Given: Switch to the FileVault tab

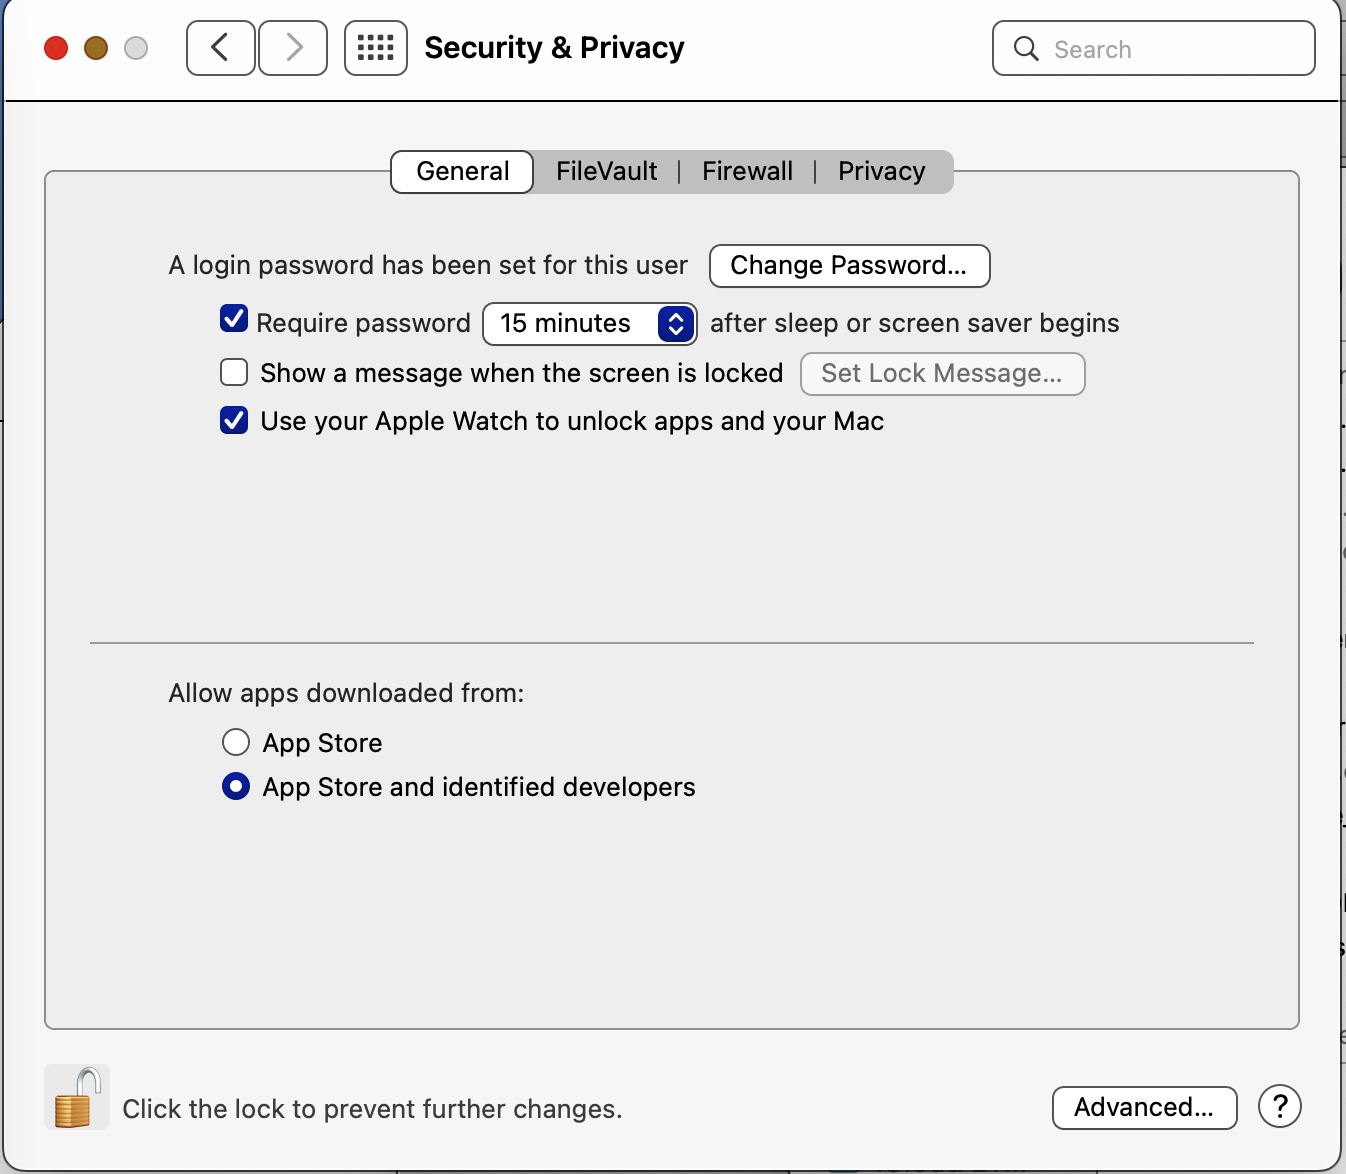Looking at the screenshot, I should (606, 172).
